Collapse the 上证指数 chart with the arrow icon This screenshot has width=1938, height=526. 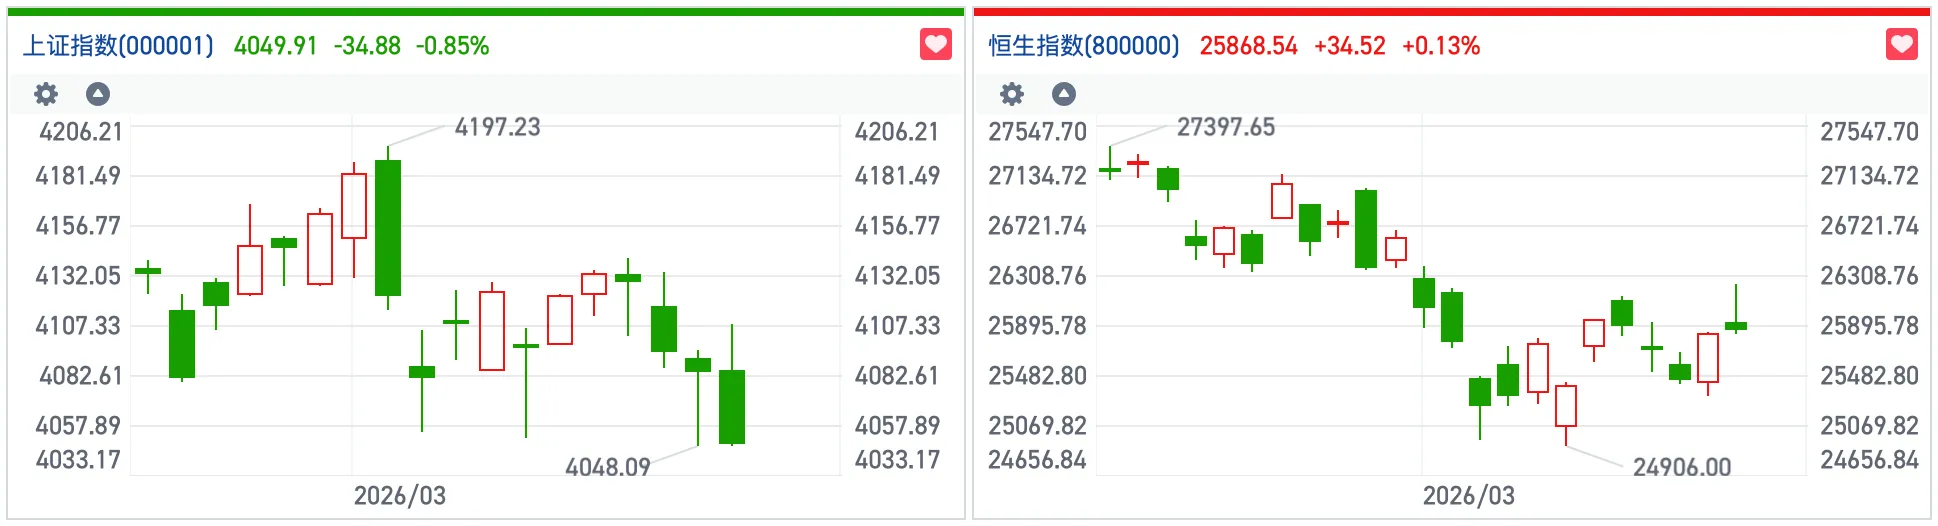click(98, 94)
